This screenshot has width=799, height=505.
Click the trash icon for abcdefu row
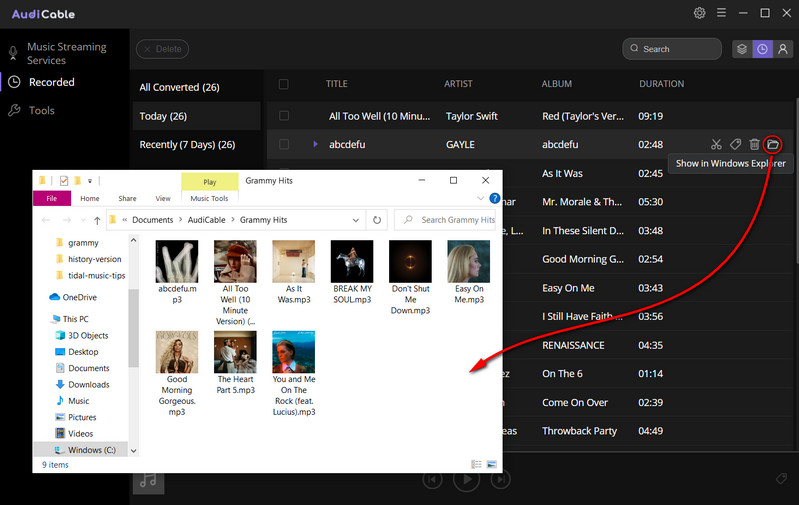[755, 145]
